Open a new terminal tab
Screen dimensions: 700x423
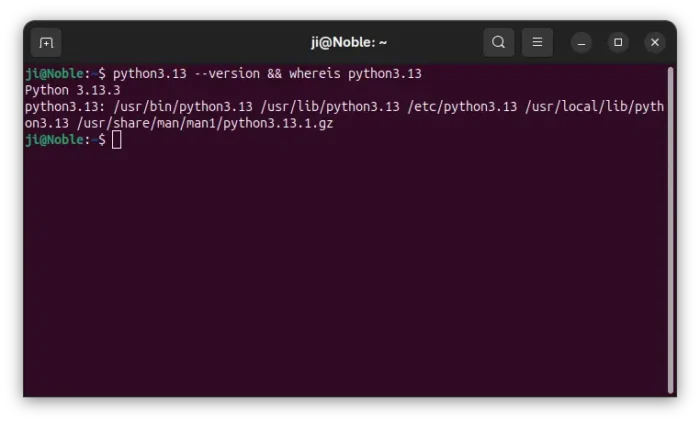click(x=46, y=43)
